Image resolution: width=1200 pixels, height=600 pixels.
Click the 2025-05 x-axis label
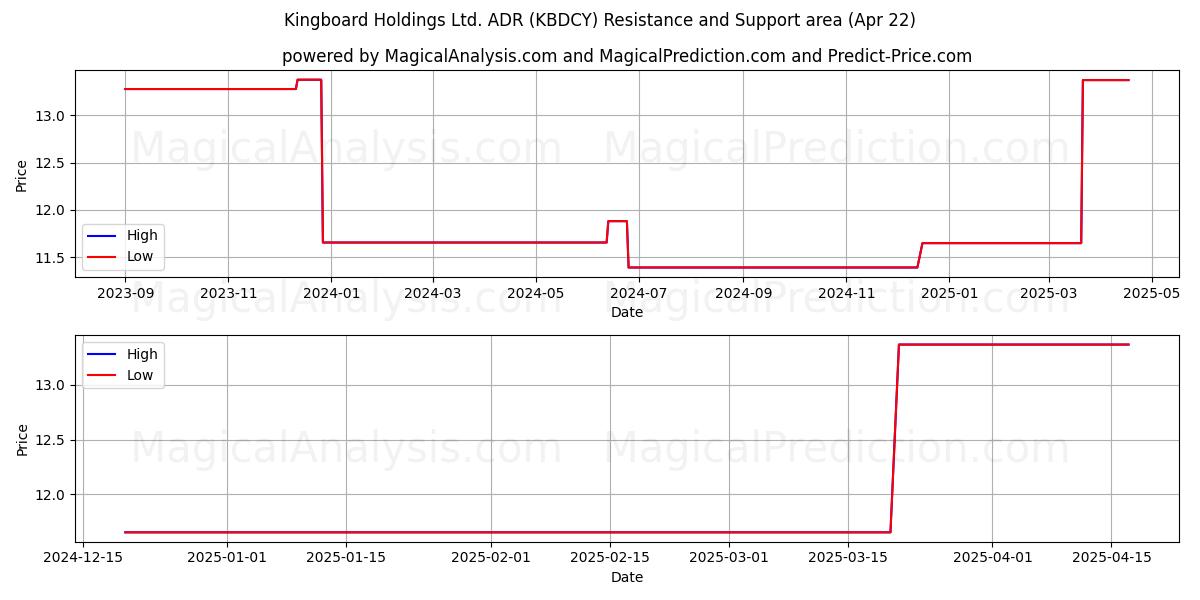click(1152, 293)
